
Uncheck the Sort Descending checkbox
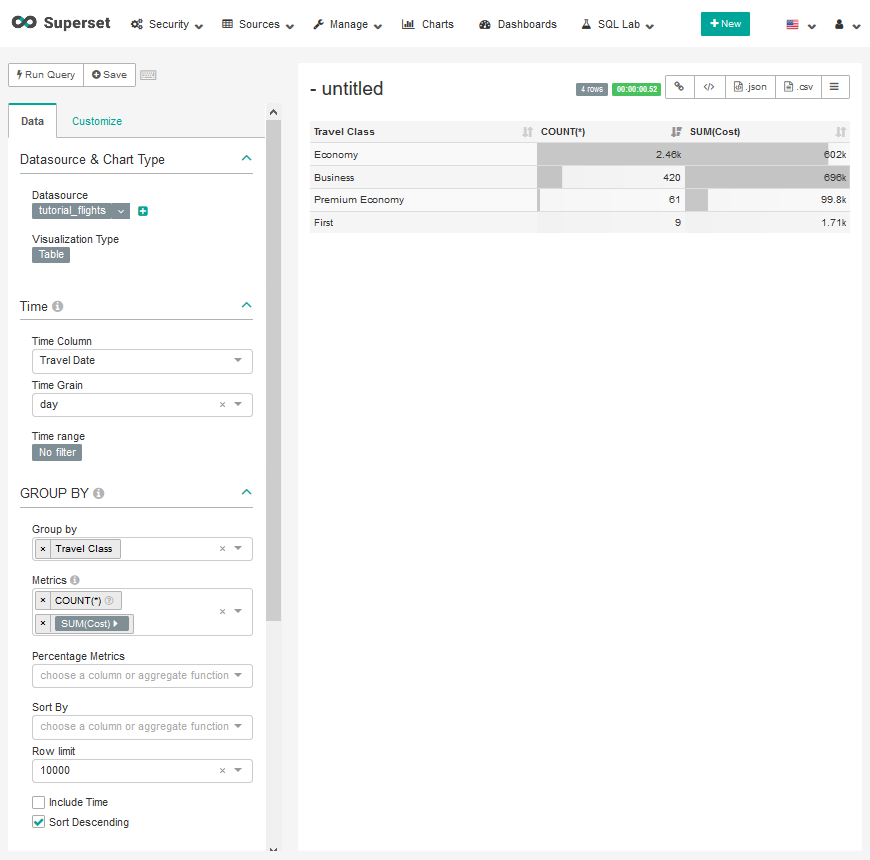point(39,822)
